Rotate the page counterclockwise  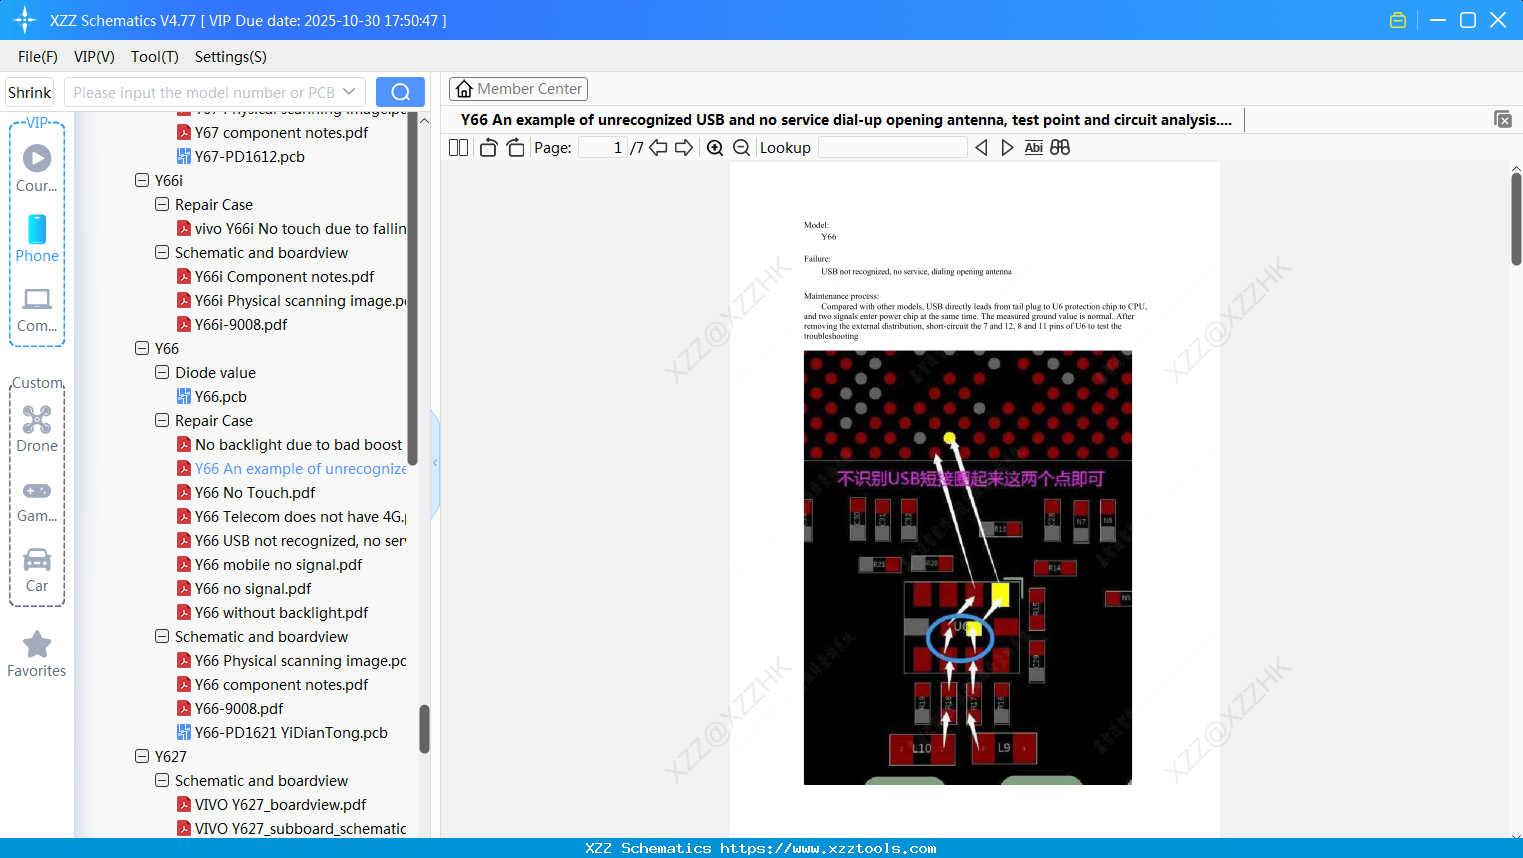488,148
